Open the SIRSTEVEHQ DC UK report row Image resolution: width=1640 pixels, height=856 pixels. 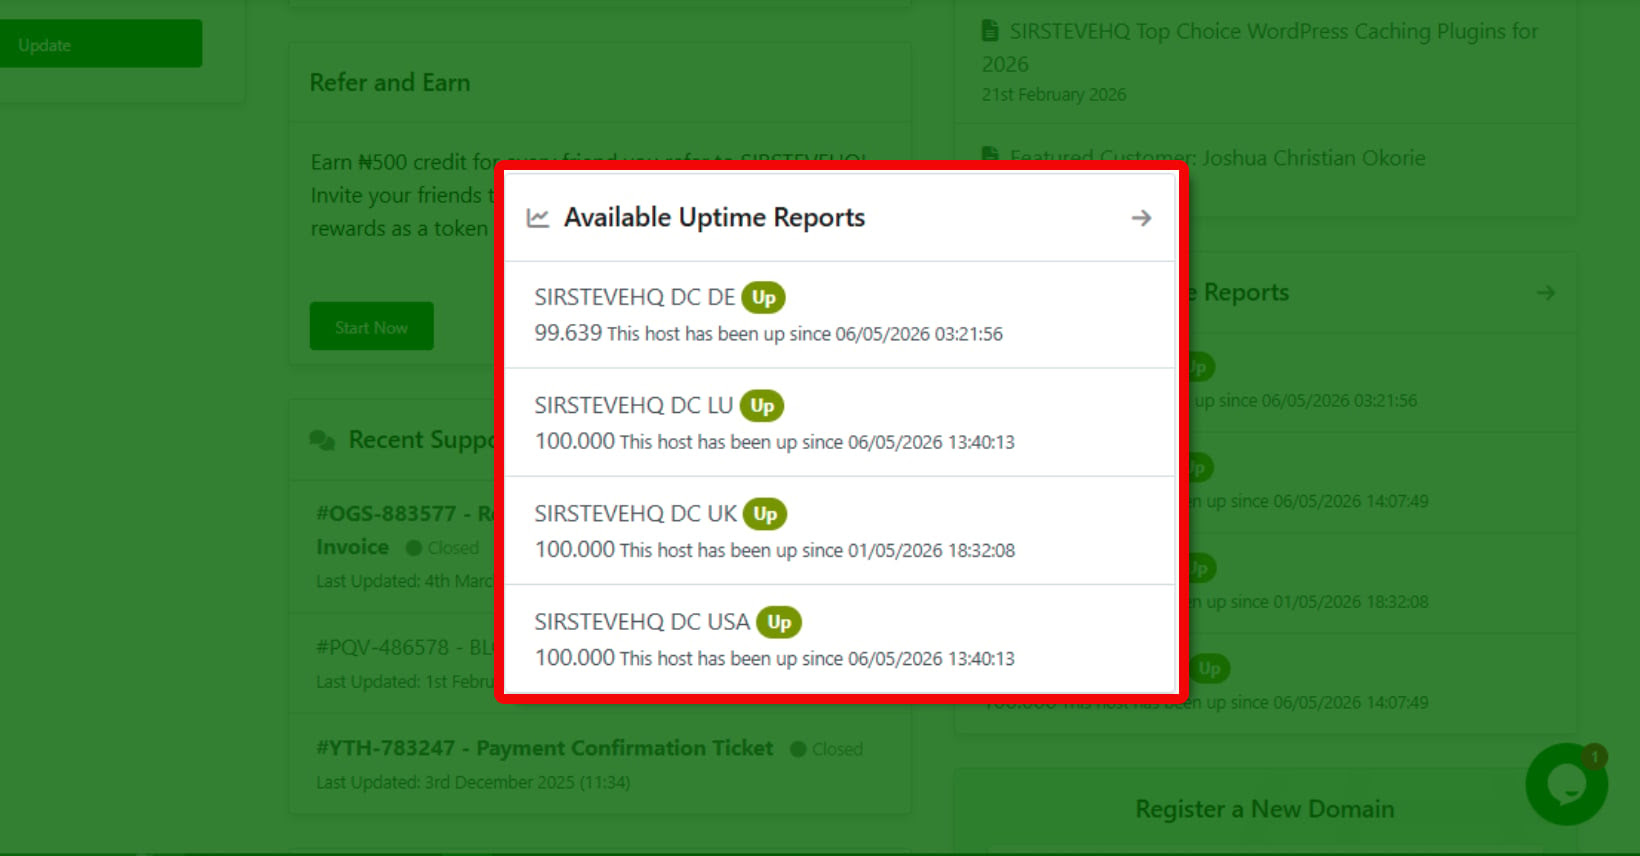tap(840, 531)
